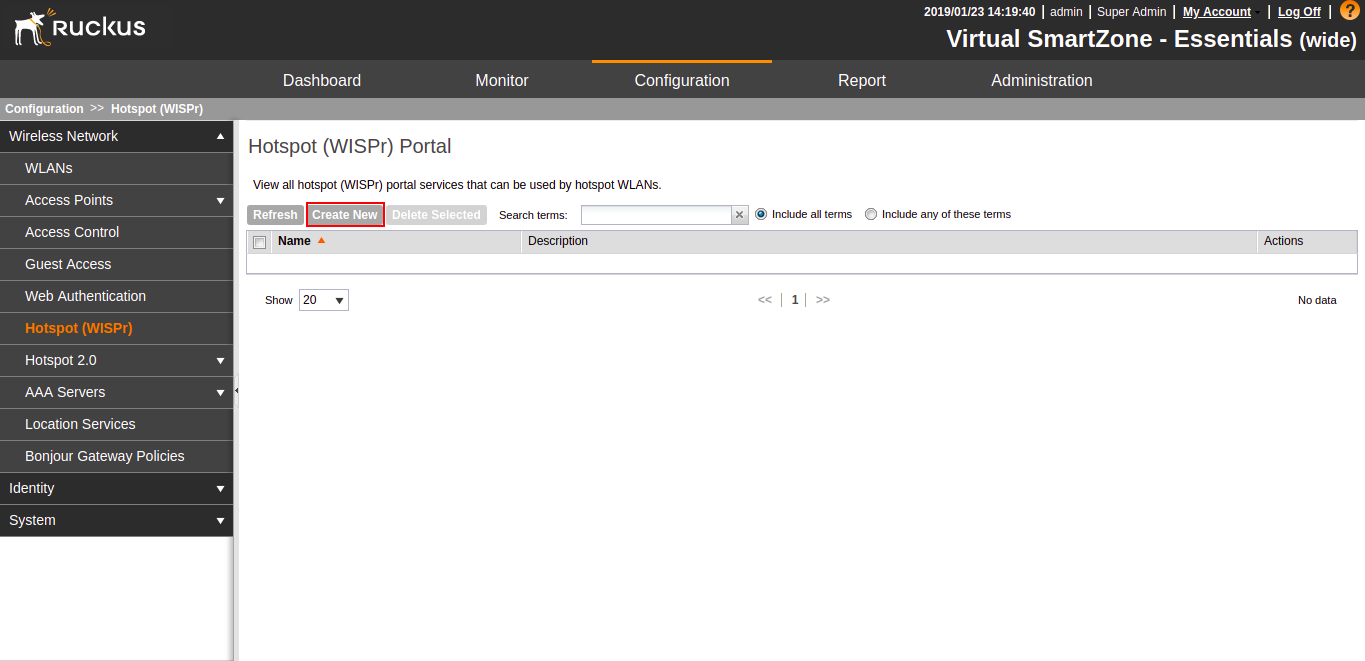Expand the Hotspot 2.0 submenu arrow
The image size is (1365, 661).
[220, 360]
